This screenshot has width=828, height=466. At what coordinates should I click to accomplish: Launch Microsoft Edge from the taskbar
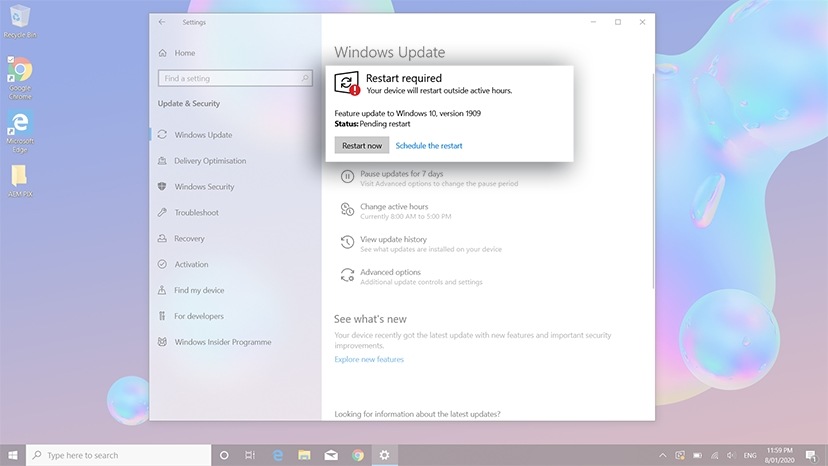(278, 455)
